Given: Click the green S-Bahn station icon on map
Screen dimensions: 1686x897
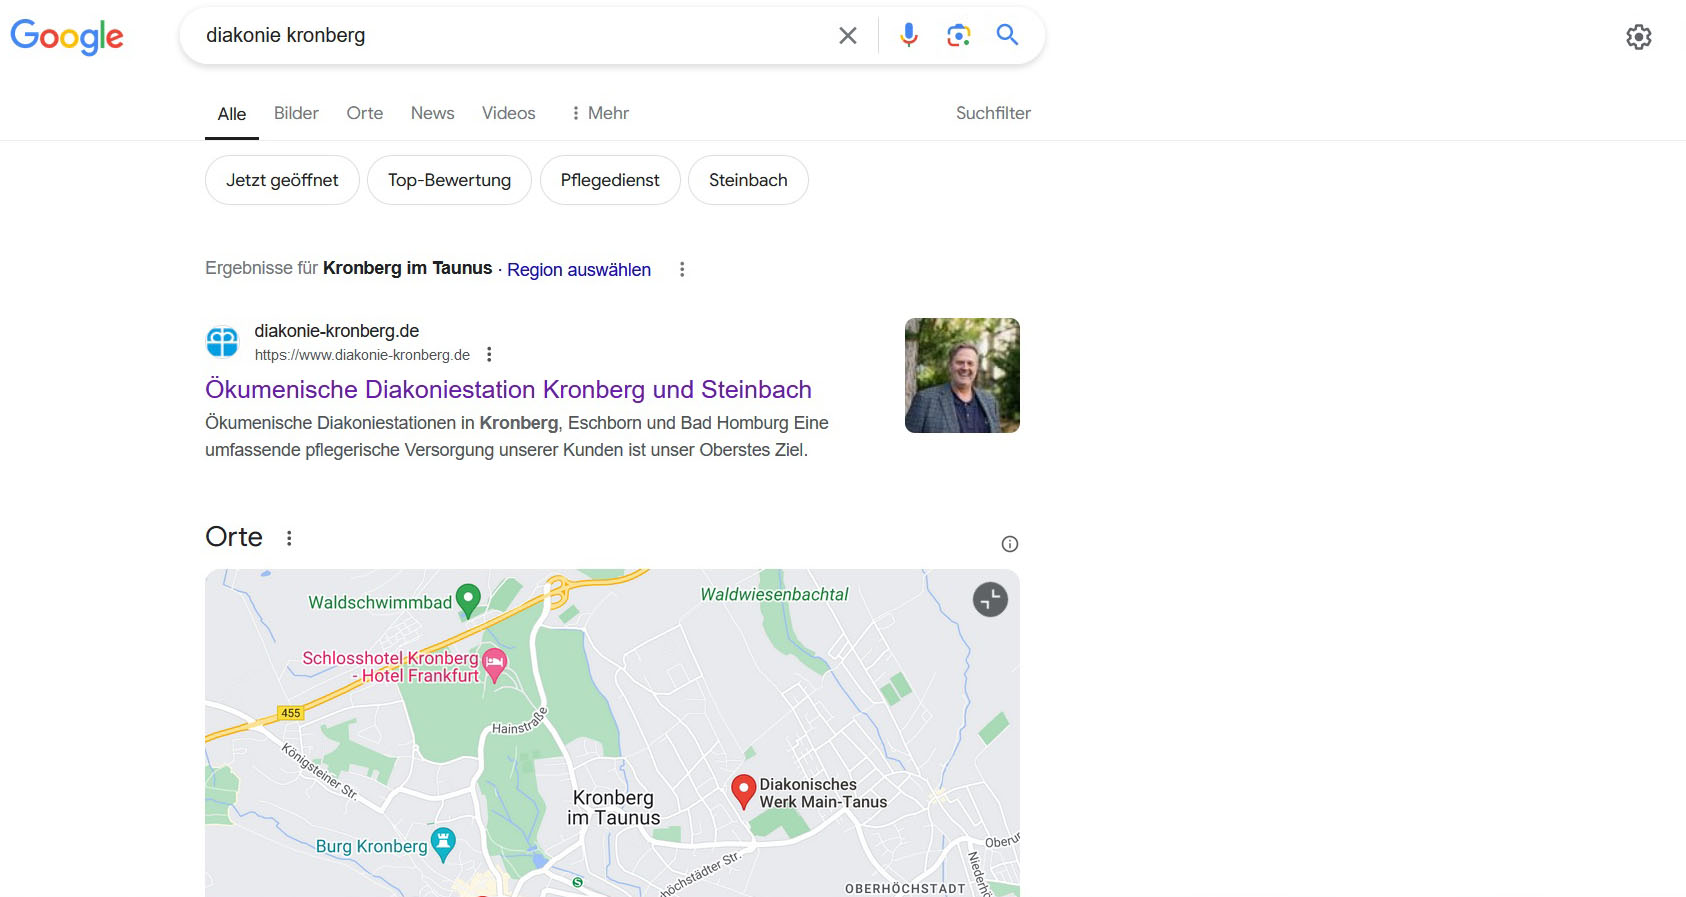Looking at the screenshot, I should pos(577,882).
